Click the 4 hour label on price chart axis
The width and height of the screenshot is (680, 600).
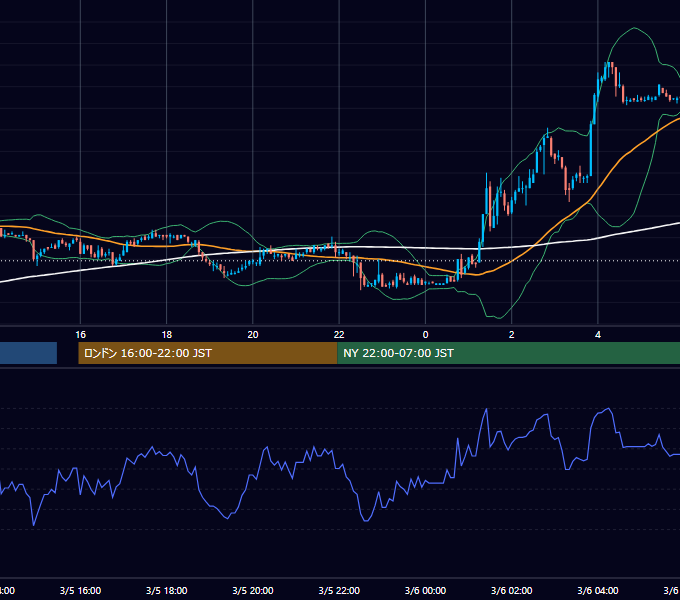[x=598, y=335]
